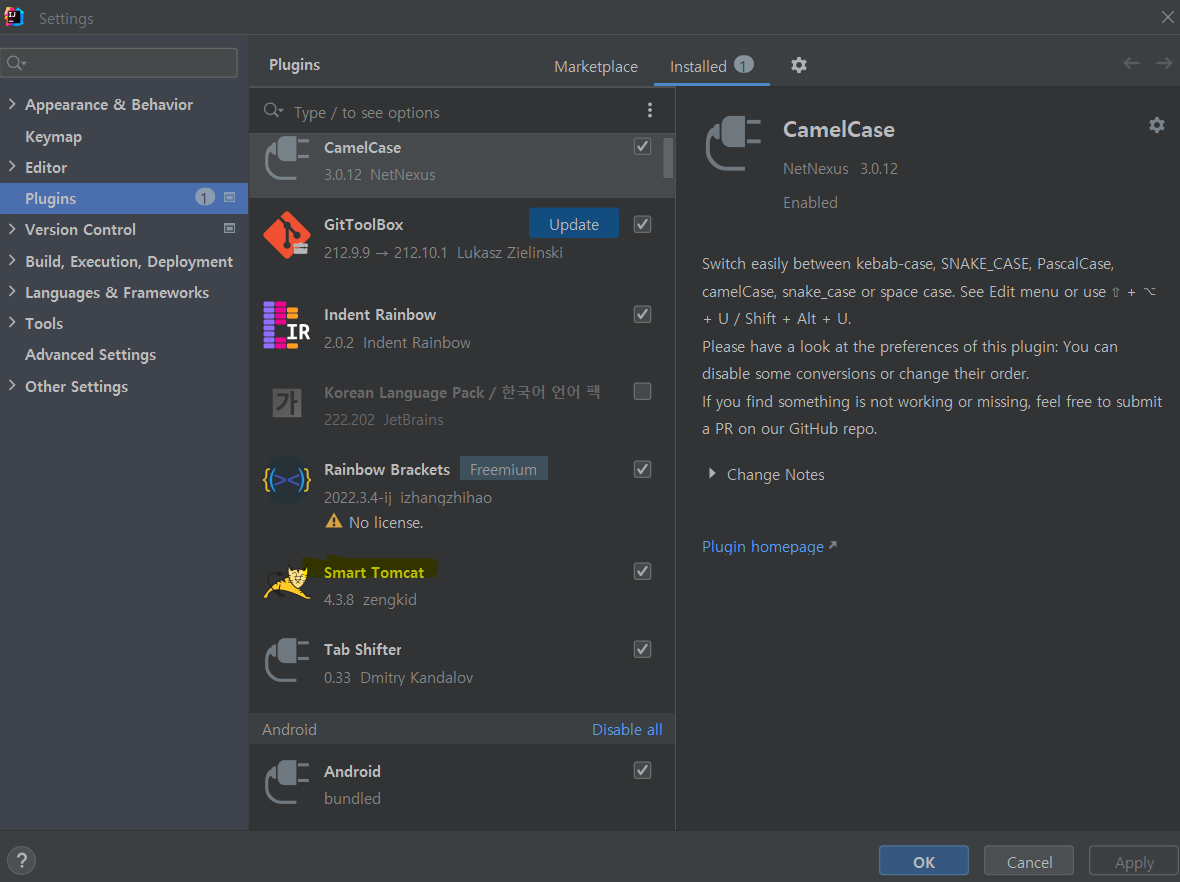1180x882 pixels.
Task: Click the Indent Rainbow plugin icon
Action: click(287, 325)
